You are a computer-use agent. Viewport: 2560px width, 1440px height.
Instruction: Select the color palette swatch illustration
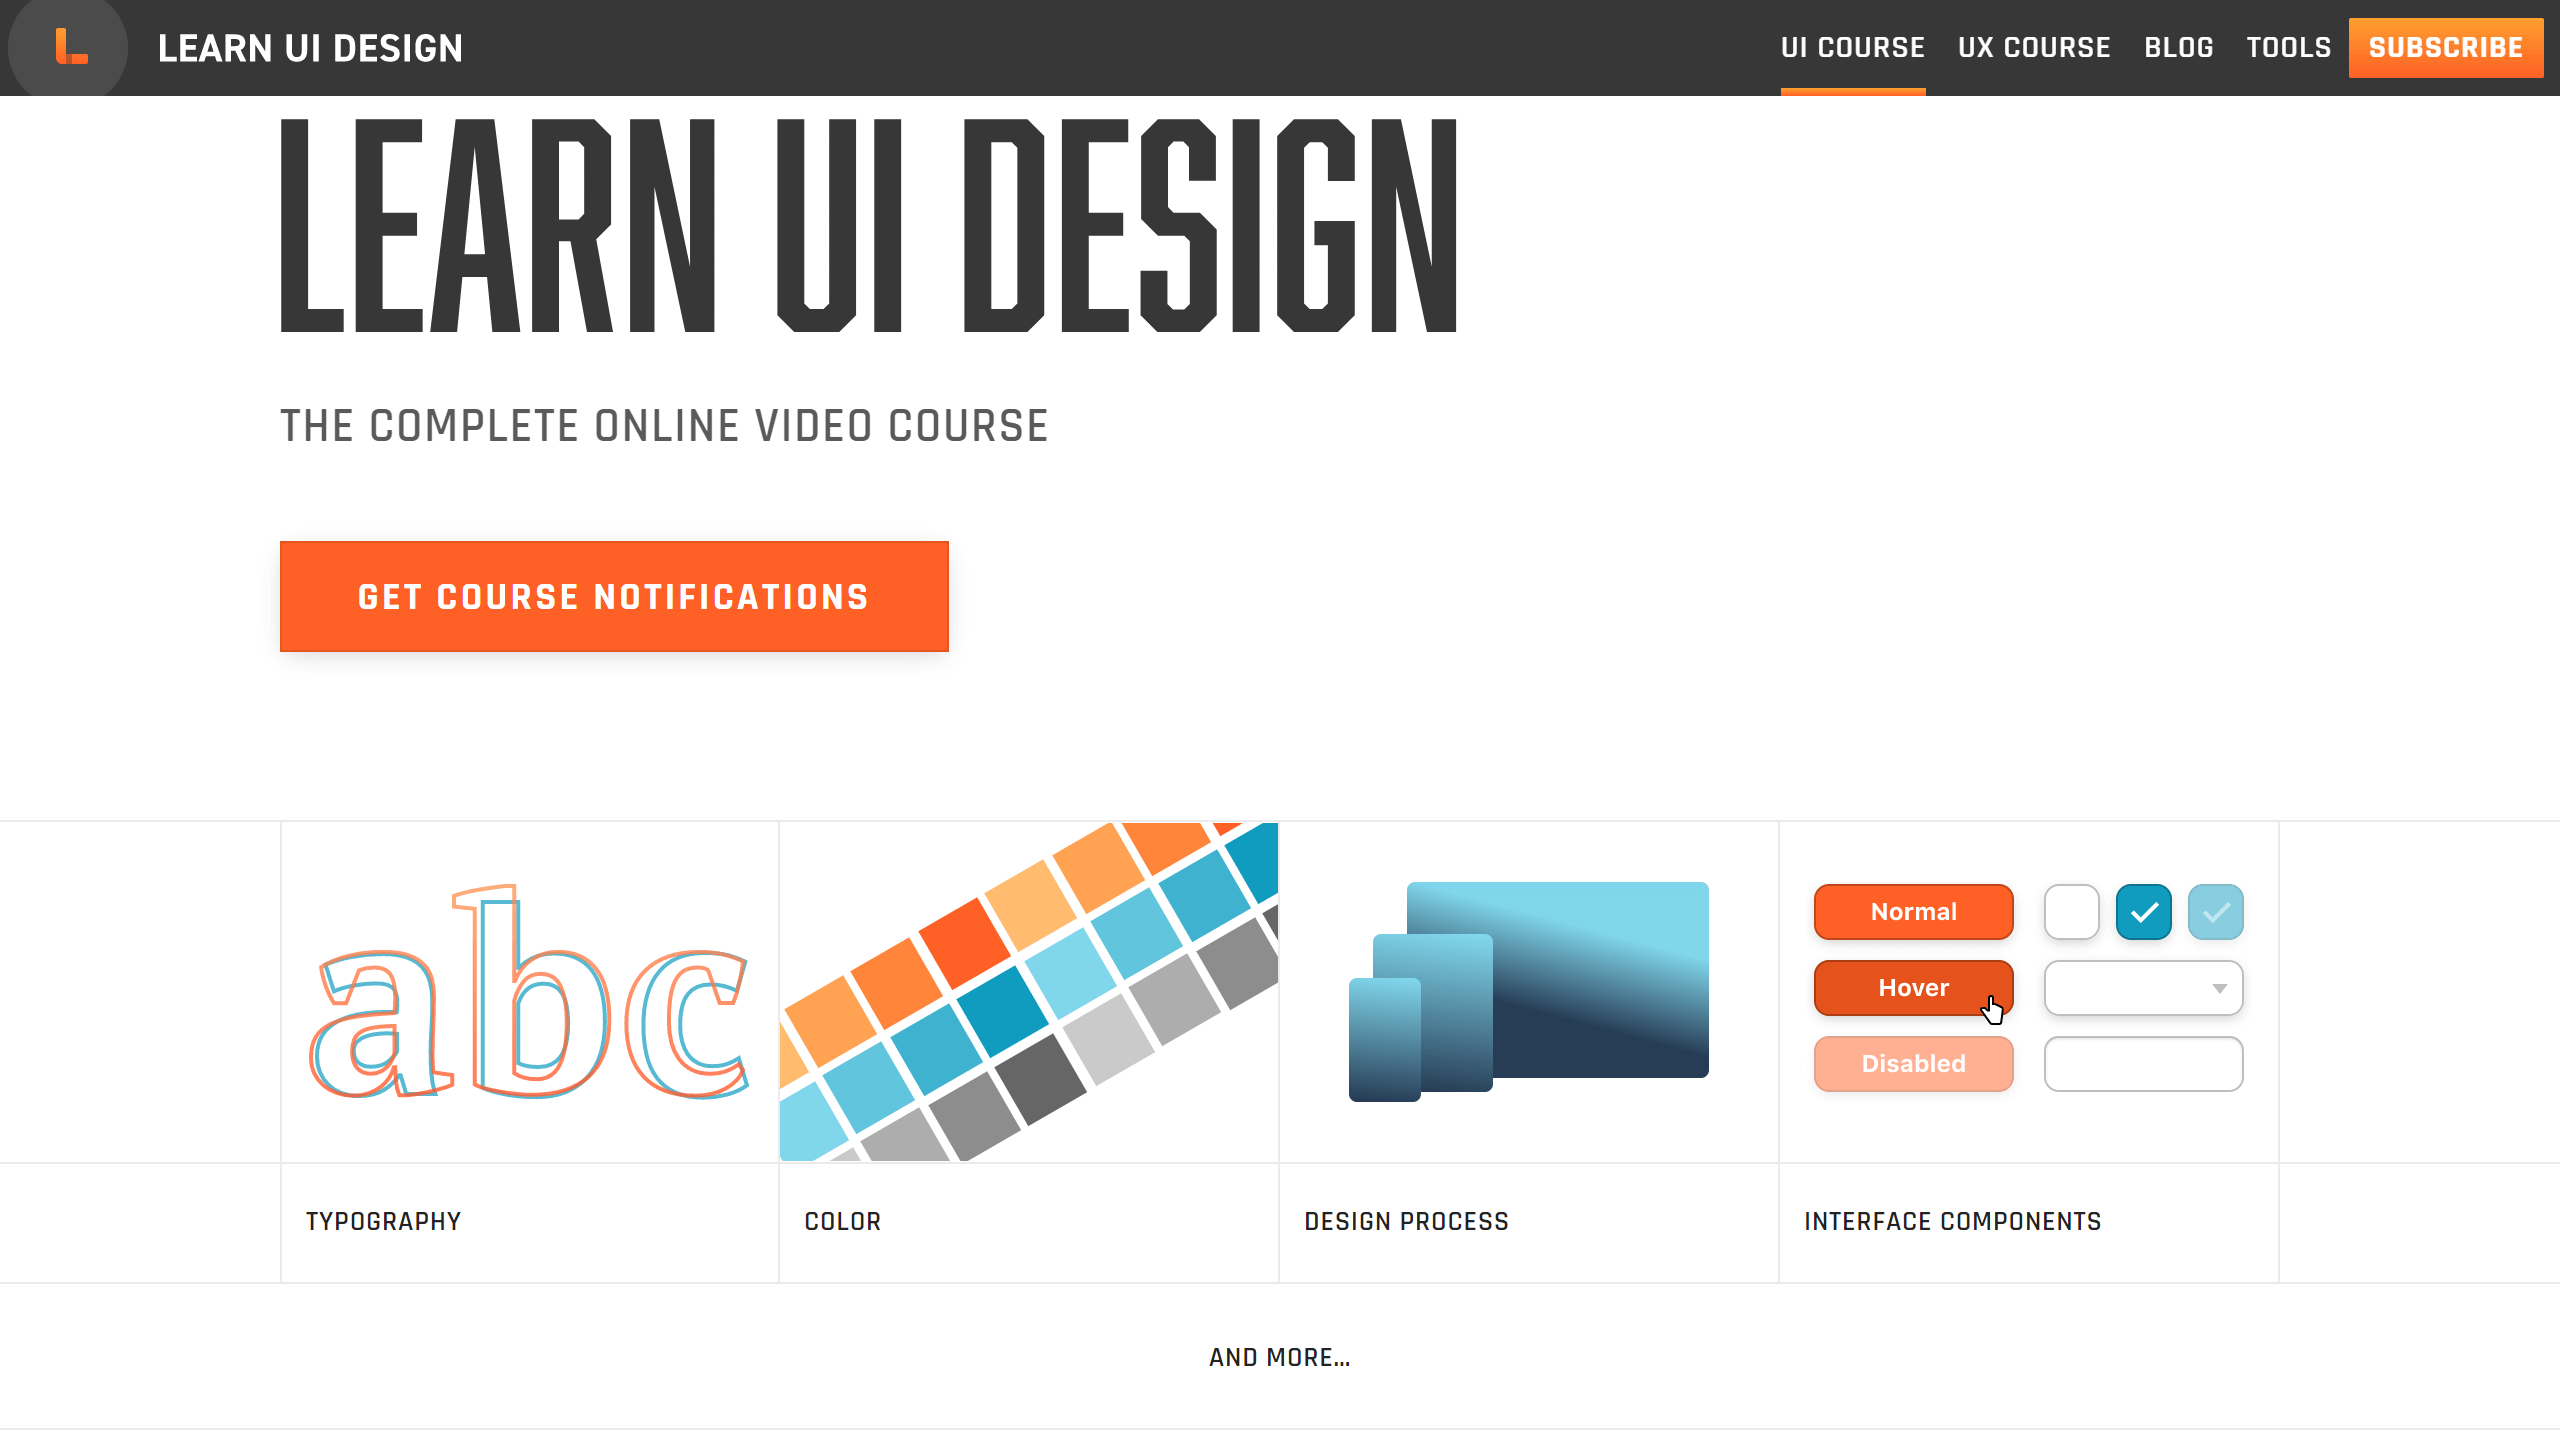click(x=1029, y=992)
